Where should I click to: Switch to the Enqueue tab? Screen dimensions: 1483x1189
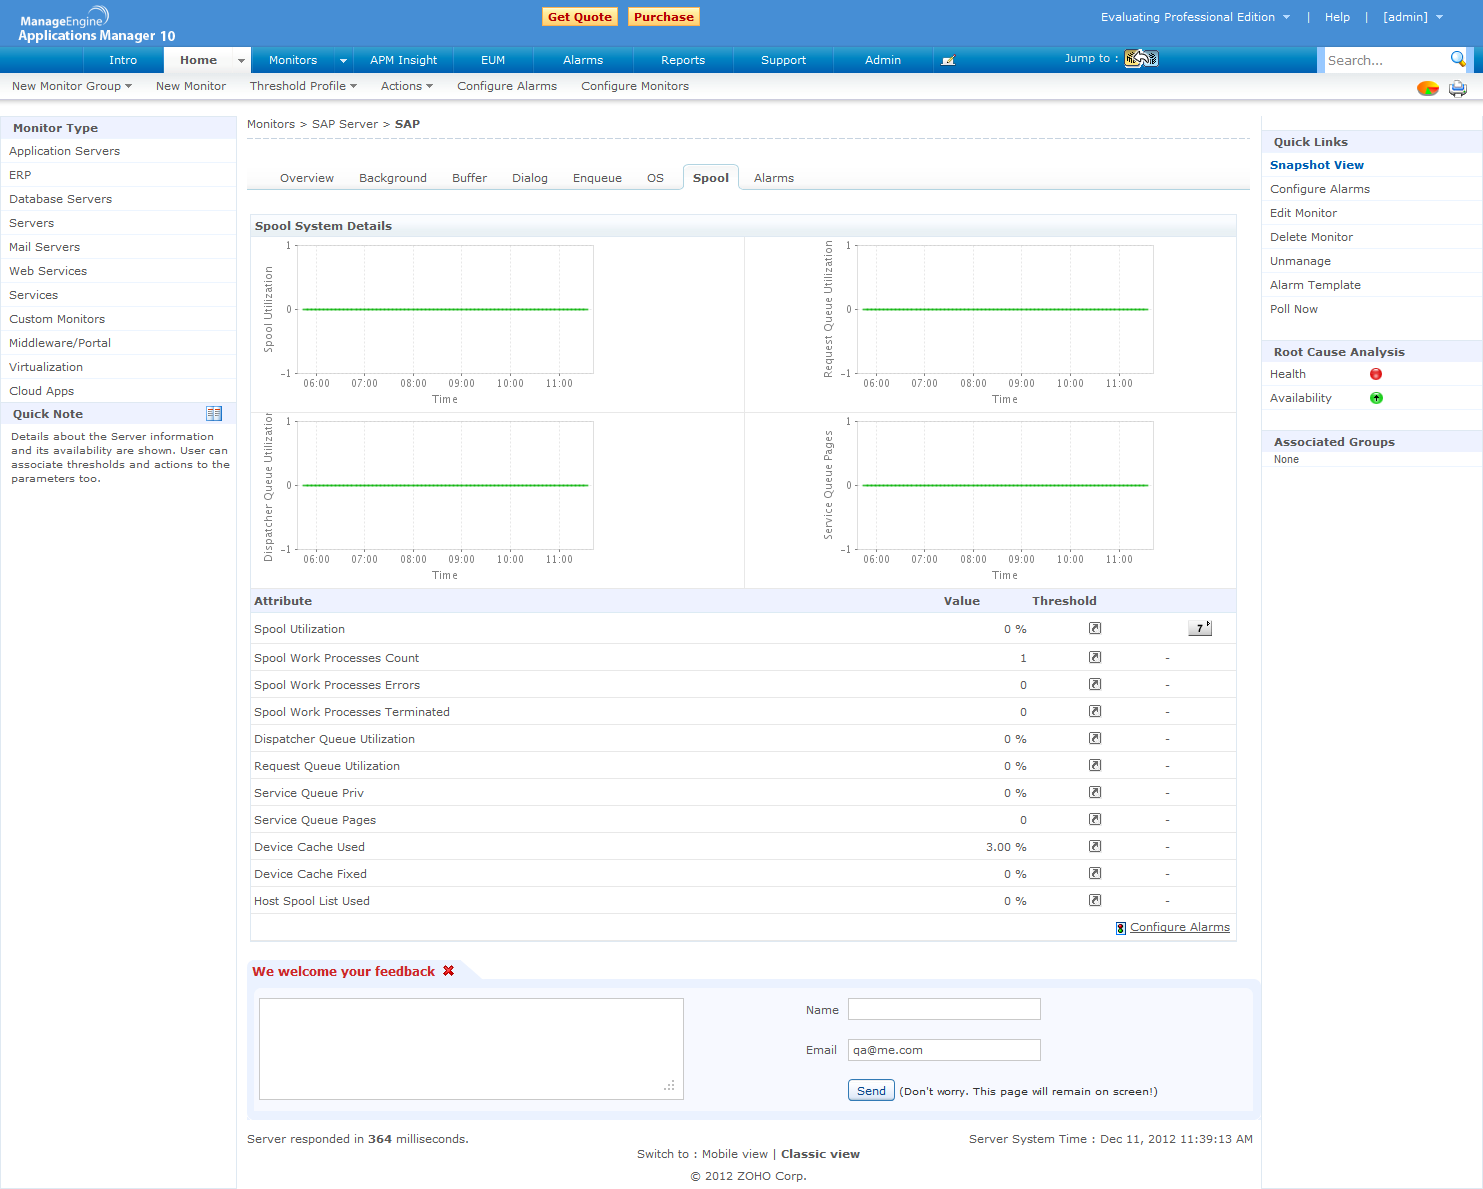(597, 178)
